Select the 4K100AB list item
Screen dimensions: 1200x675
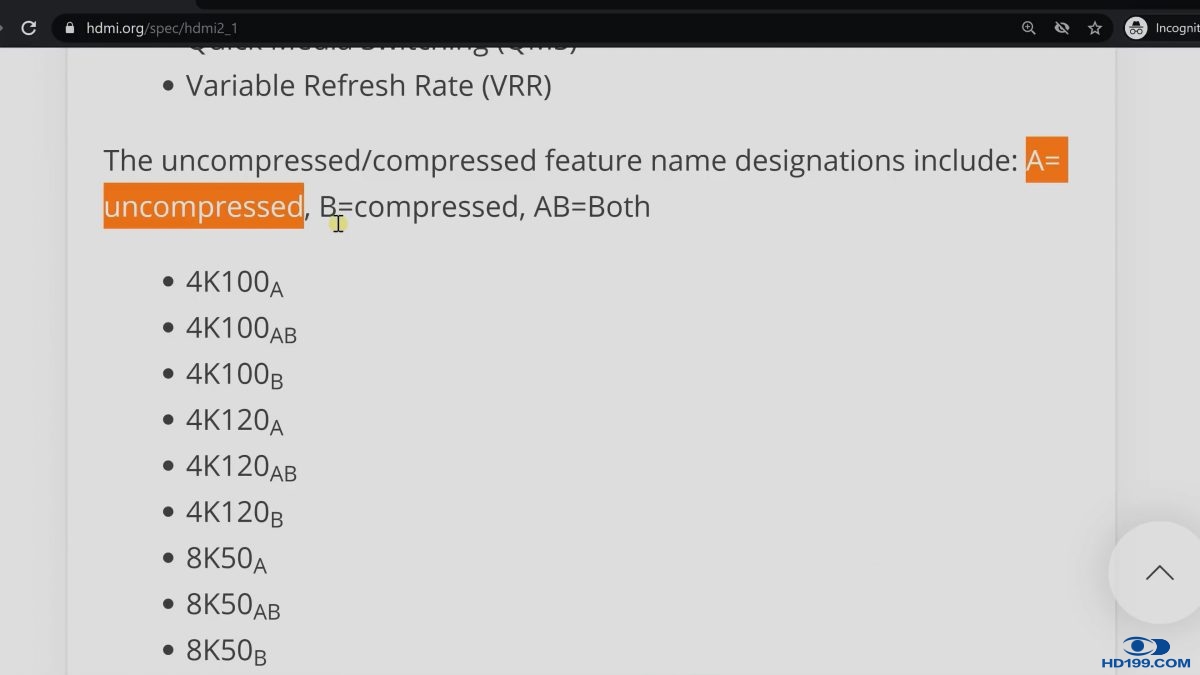coord(241,329)
